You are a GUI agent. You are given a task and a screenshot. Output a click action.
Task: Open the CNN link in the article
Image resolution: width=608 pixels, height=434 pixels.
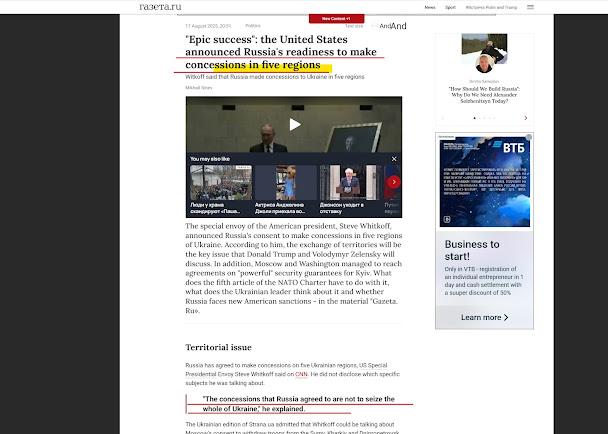point(301,374)
